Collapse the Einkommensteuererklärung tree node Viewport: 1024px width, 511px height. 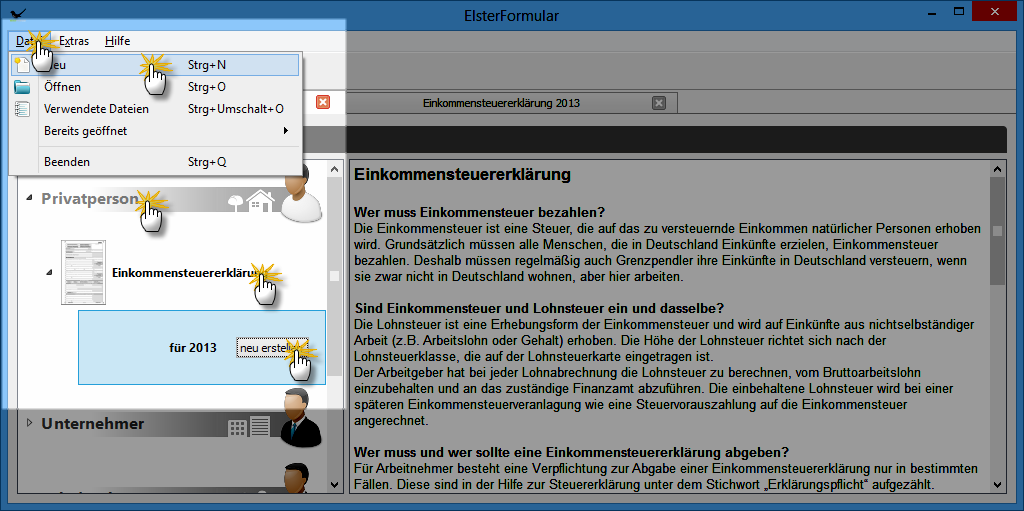click(50, 272)
